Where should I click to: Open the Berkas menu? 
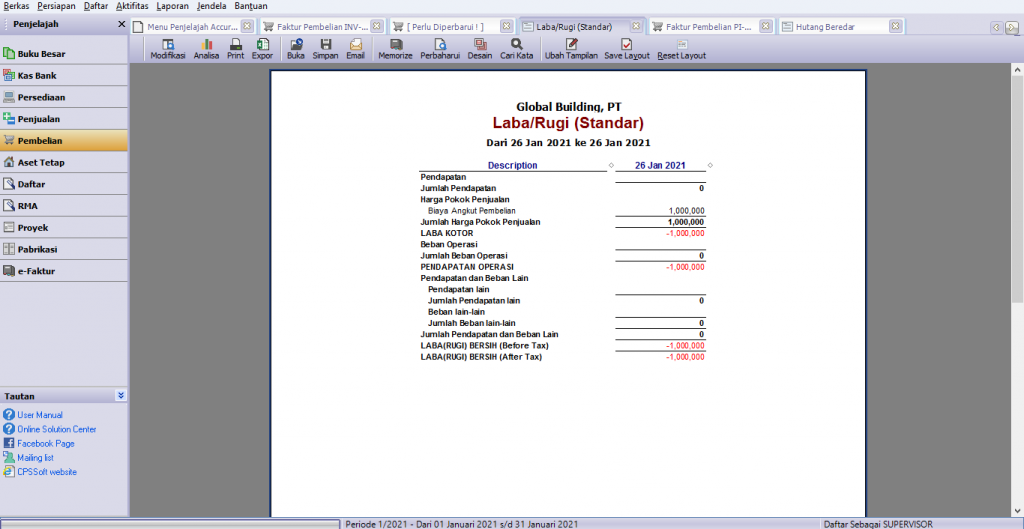[16, 6]
